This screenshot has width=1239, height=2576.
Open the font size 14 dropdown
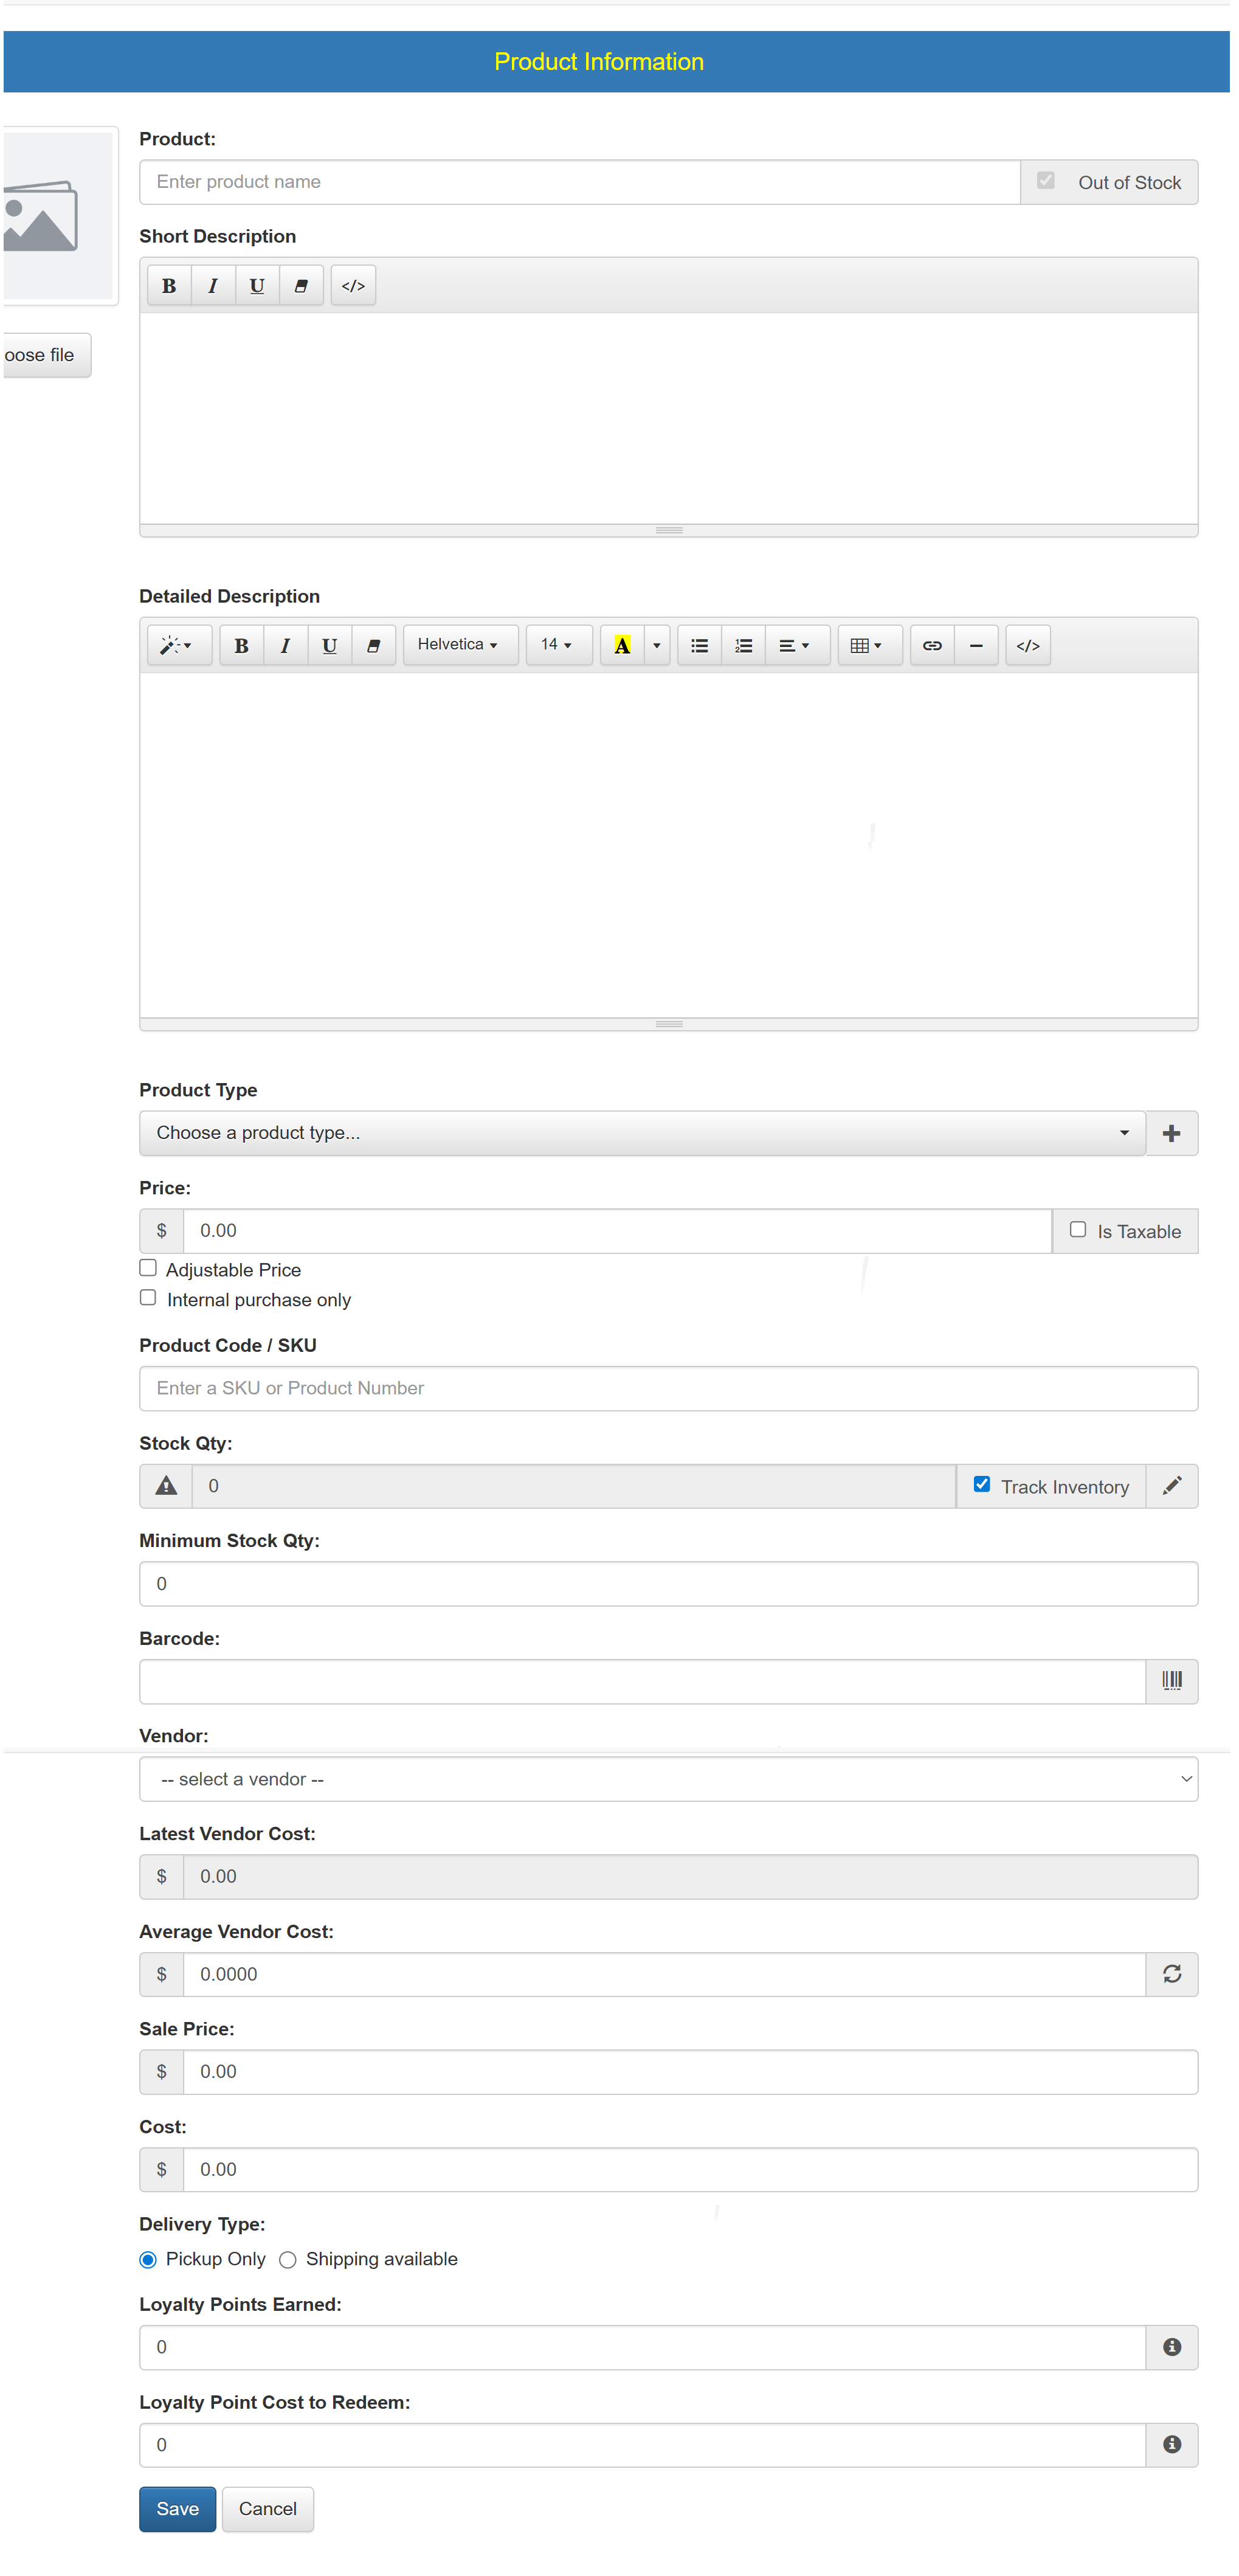(x=556, y=645)
